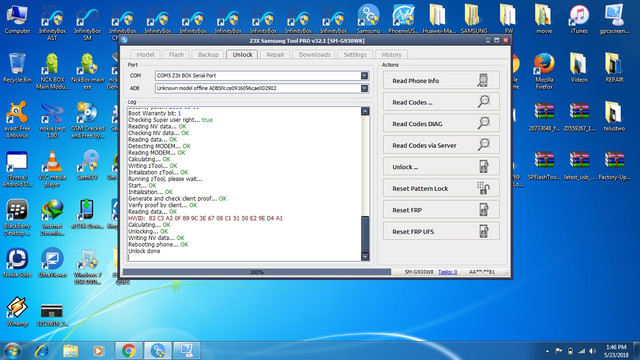Open the 20733048_f archive file
Image resolution: width=640 pixels, height=360 pixels.
544,117
